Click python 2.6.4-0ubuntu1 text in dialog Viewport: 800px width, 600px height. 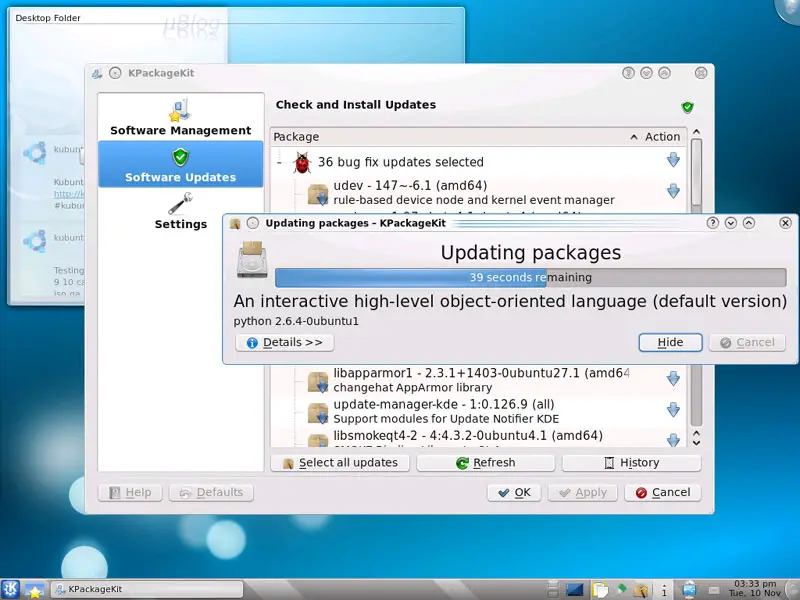pyautogui.click(x=296, y=321)
